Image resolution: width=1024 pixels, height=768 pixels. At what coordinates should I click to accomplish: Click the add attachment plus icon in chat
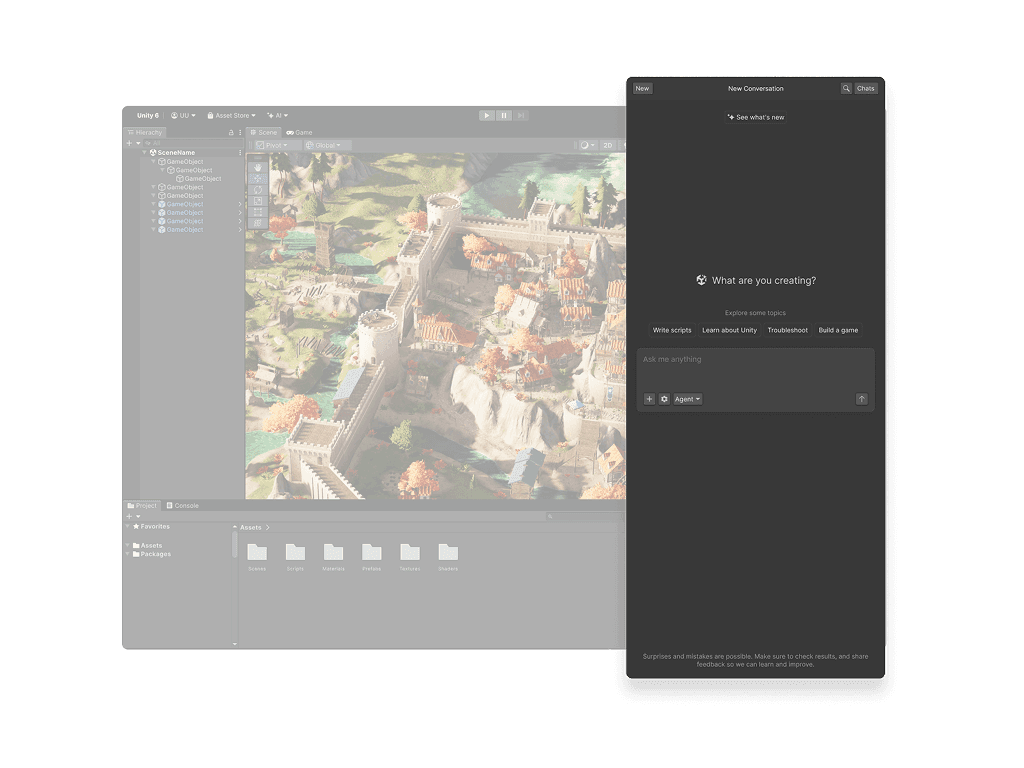pyautogui.click(x=649, y=399)
